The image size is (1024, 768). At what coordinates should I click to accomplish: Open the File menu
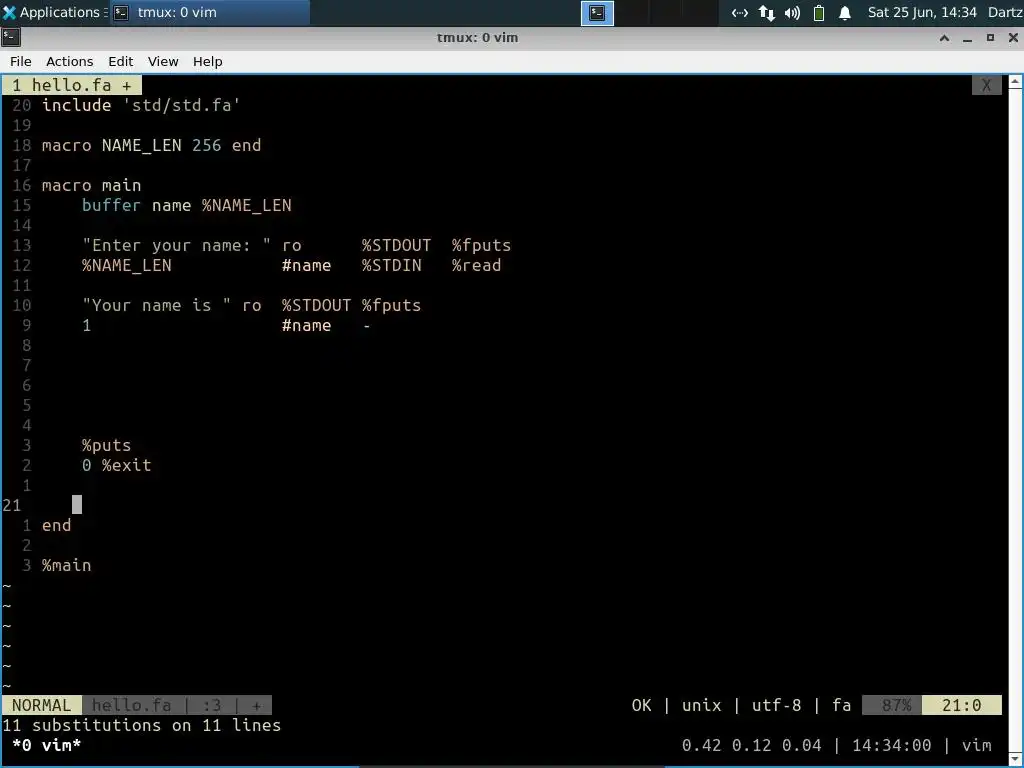(20, 61)
